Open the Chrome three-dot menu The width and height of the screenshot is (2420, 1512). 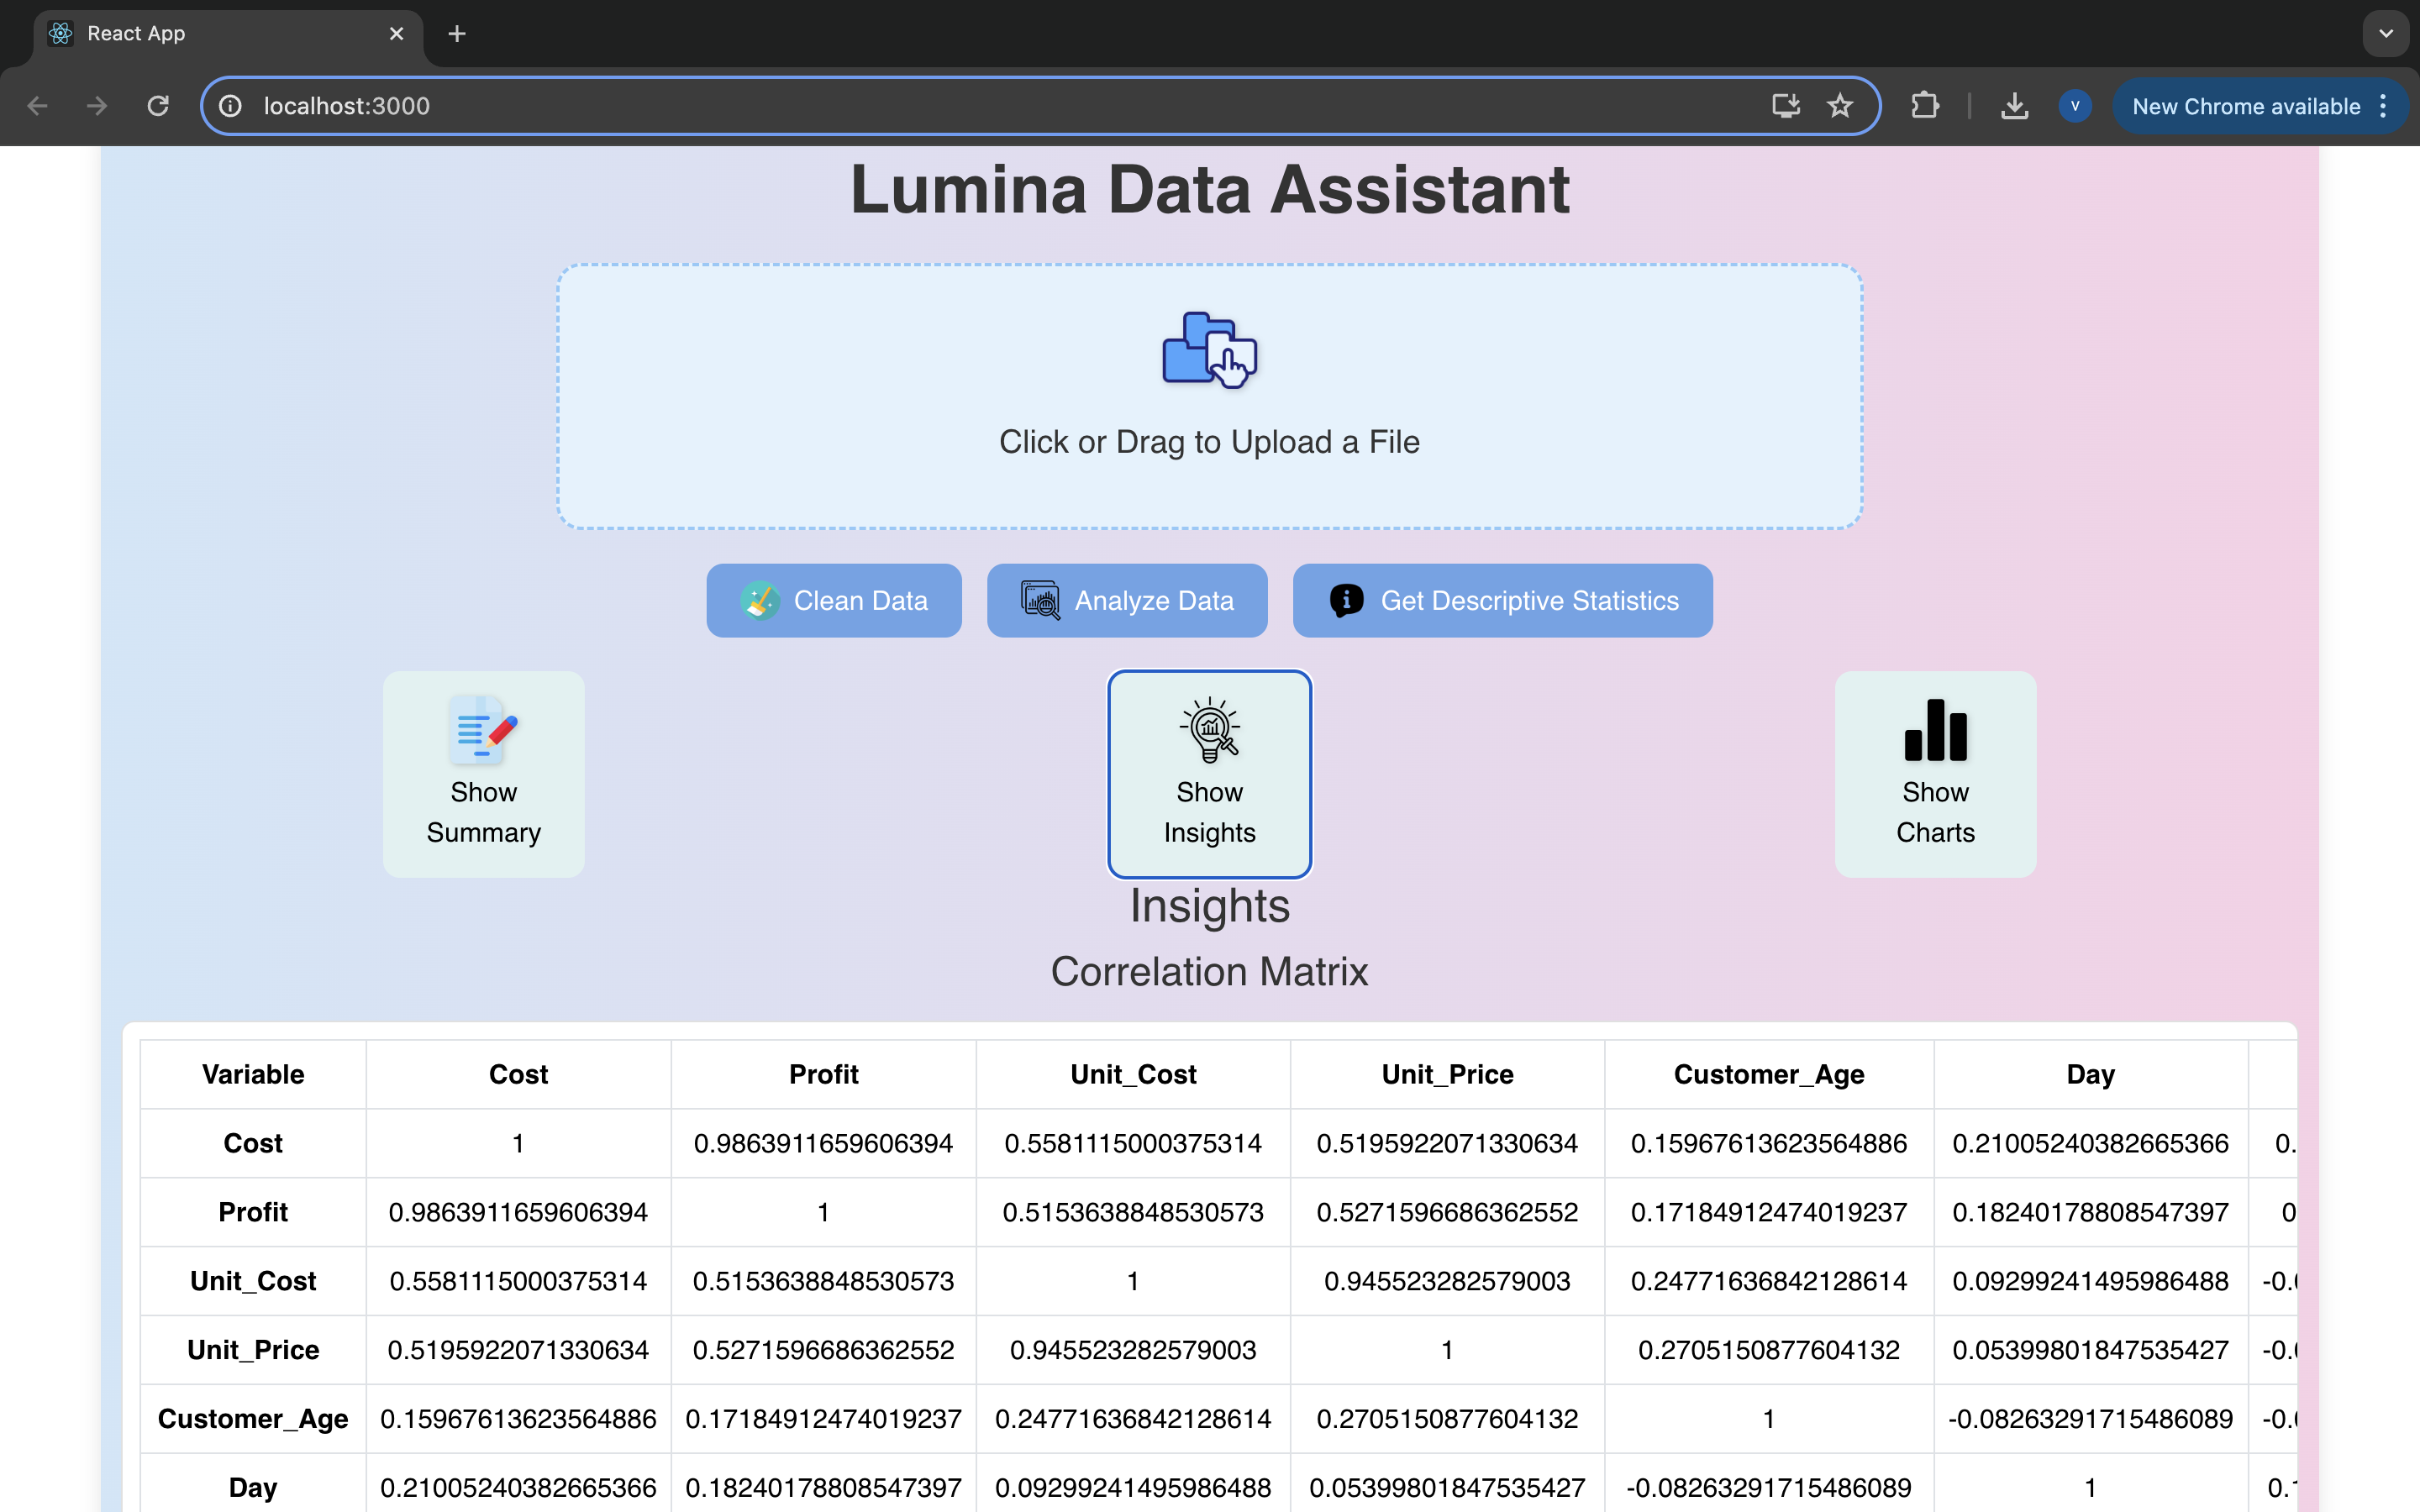coord(2384,106)
